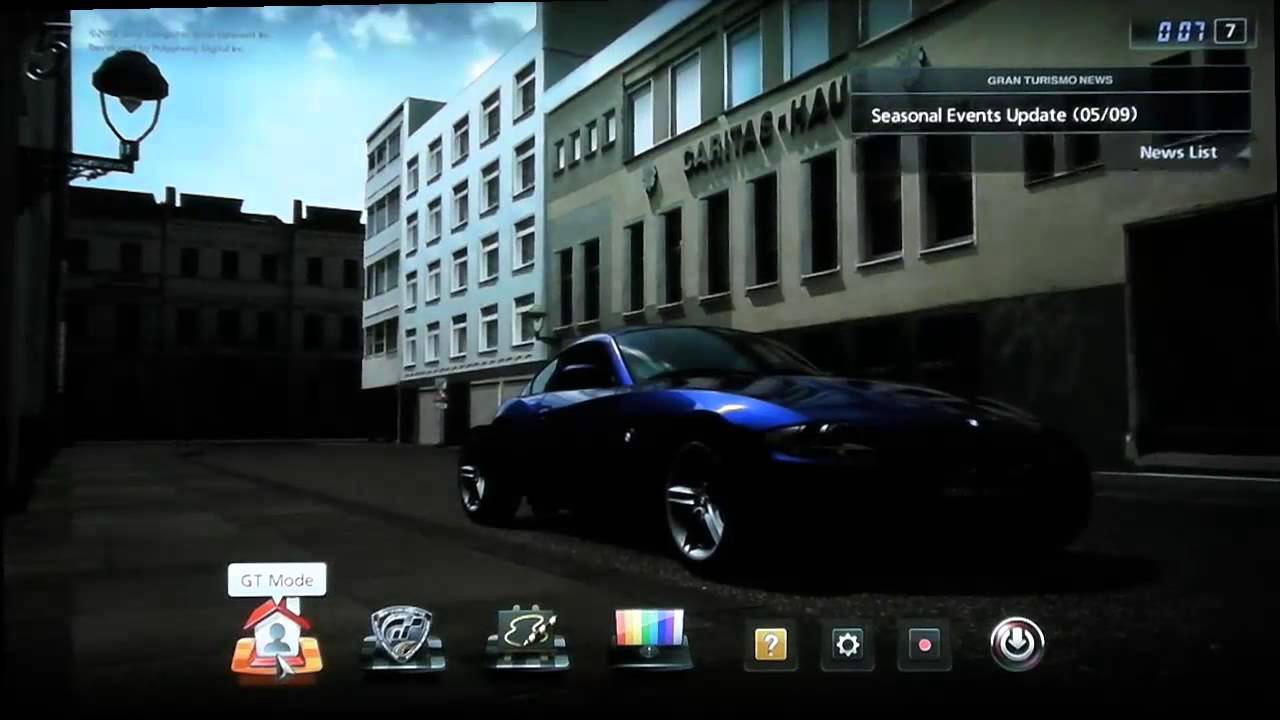Open Seasonal Events Update (05/09) headline

1004,115
